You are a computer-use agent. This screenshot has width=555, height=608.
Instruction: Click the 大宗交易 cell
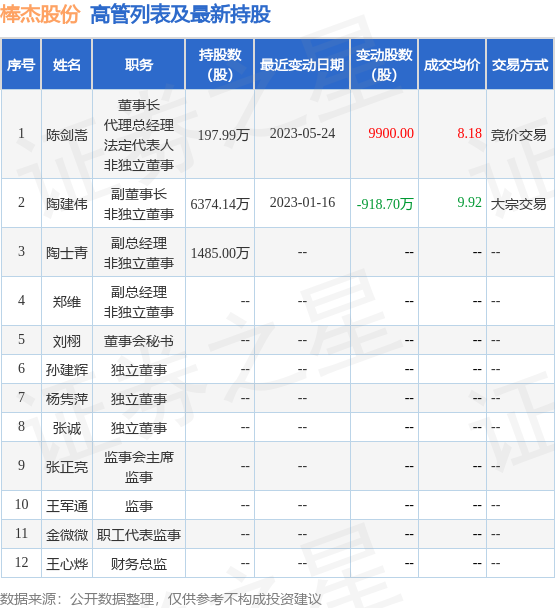(x=519, y=204)
